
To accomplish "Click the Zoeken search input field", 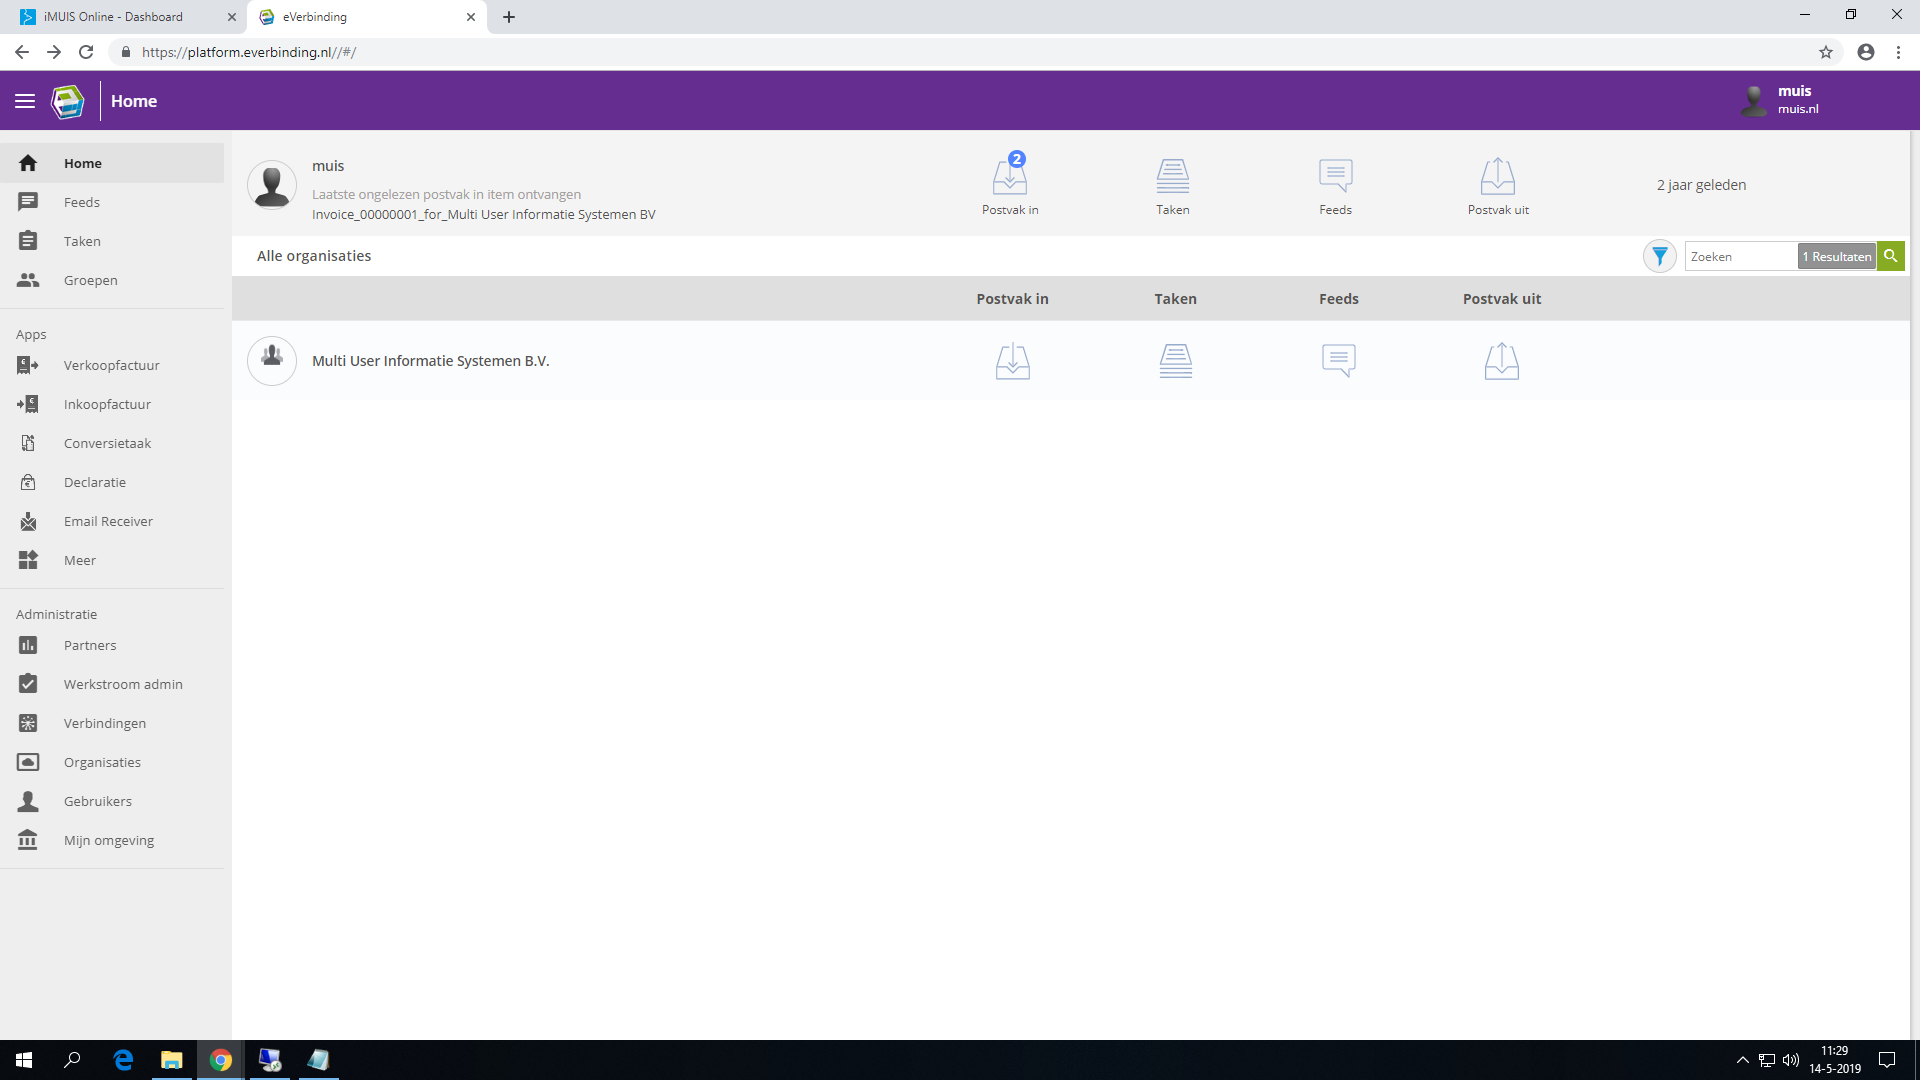I will pyautogui.click(x=1740, y=257).
